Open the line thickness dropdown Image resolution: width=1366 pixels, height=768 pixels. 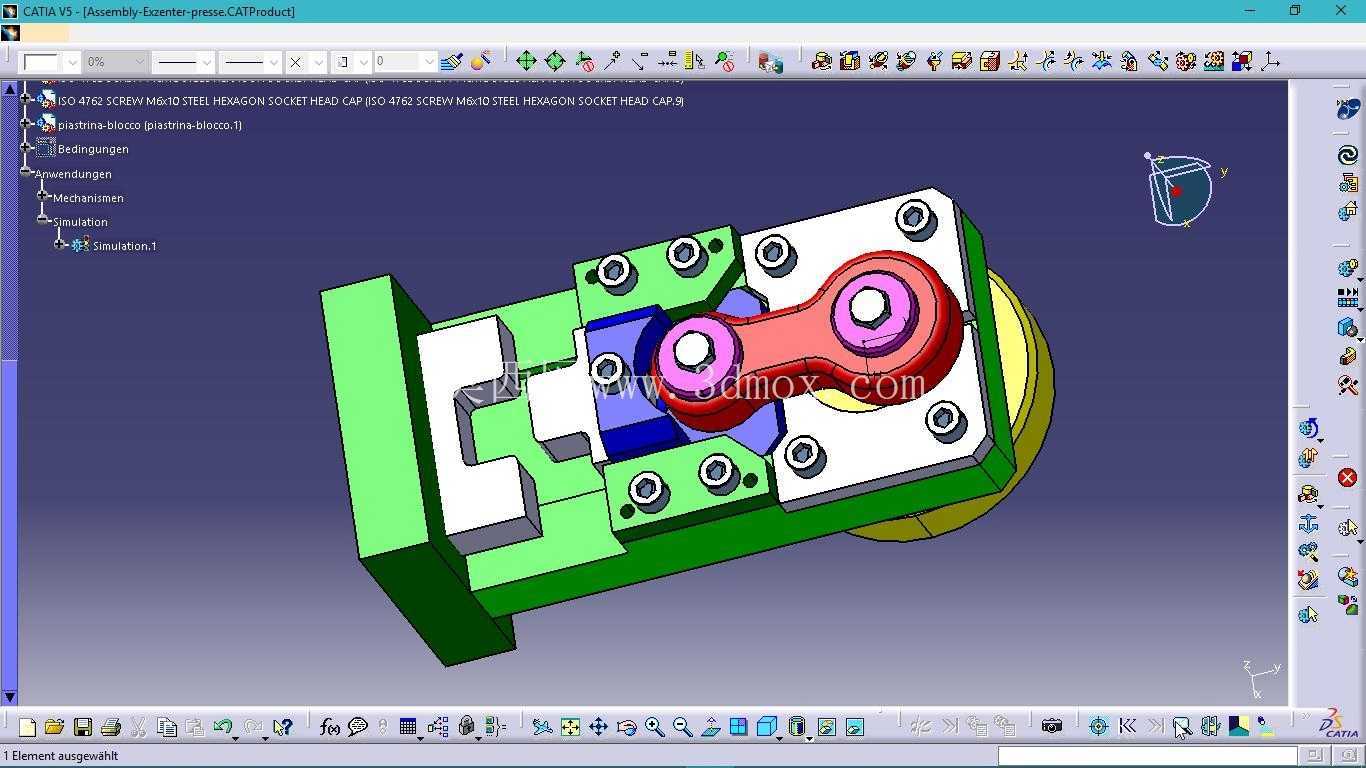pos(206,62)
